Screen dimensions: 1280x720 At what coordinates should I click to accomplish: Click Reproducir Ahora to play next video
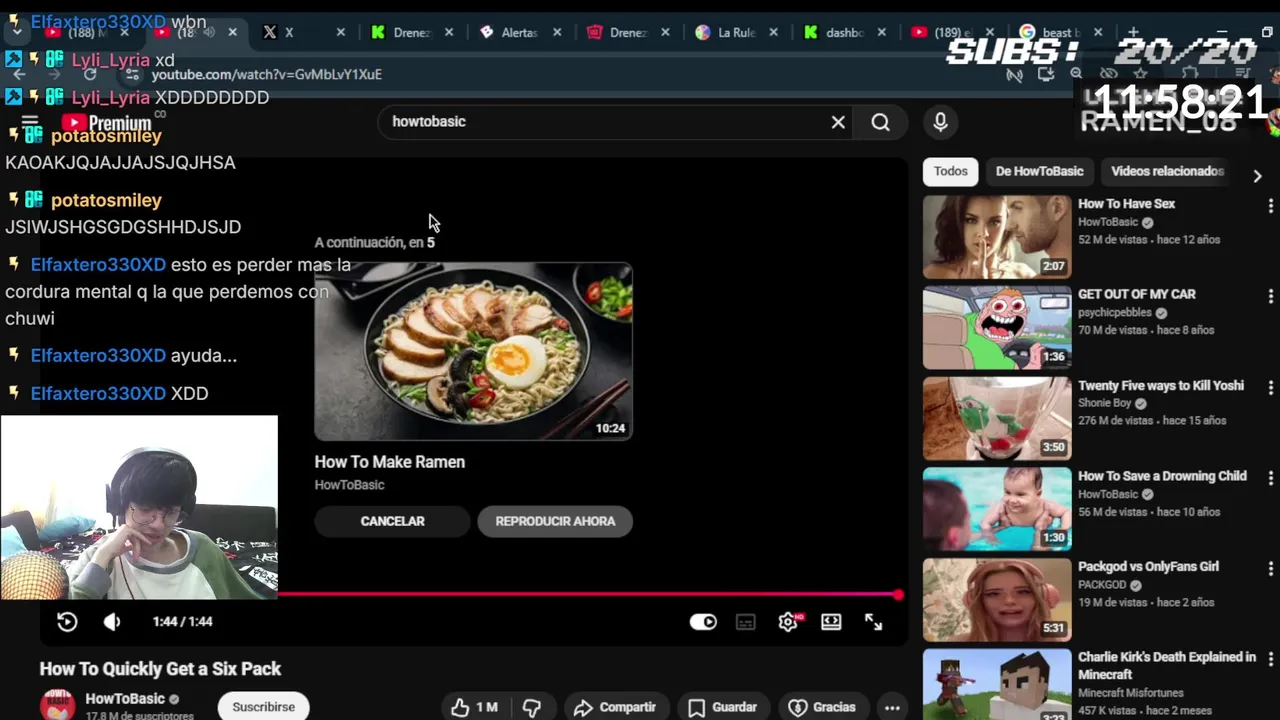tap(555, 521)
